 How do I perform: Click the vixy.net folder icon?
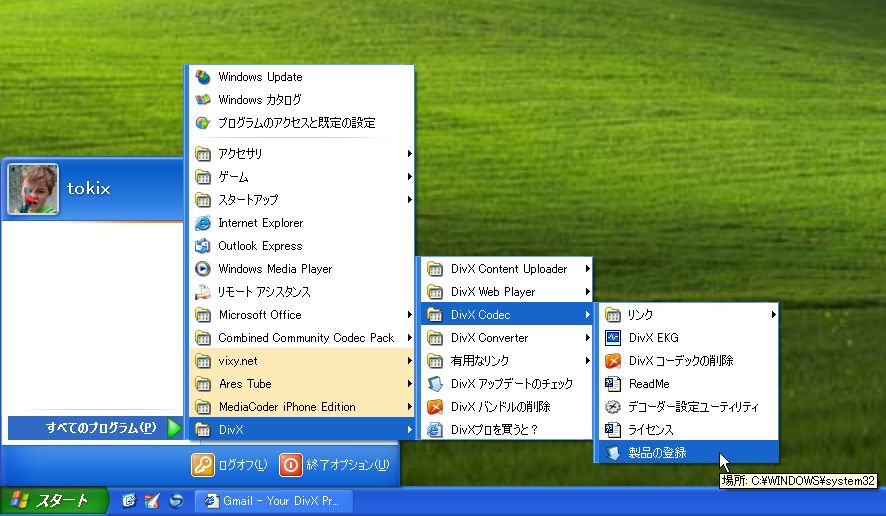tap(203, 361)
